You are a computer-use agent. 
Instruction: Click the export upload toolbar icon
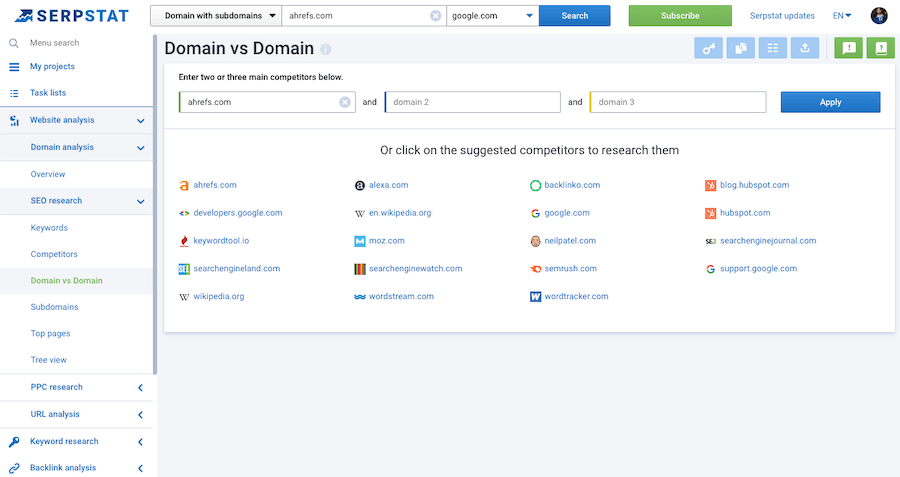pyautogui.click(x=805, y=48)
